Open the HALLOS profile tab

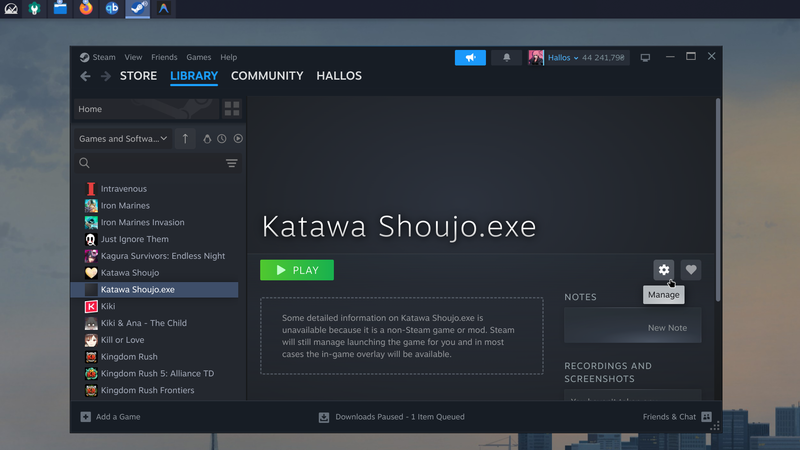click(339, 76)
